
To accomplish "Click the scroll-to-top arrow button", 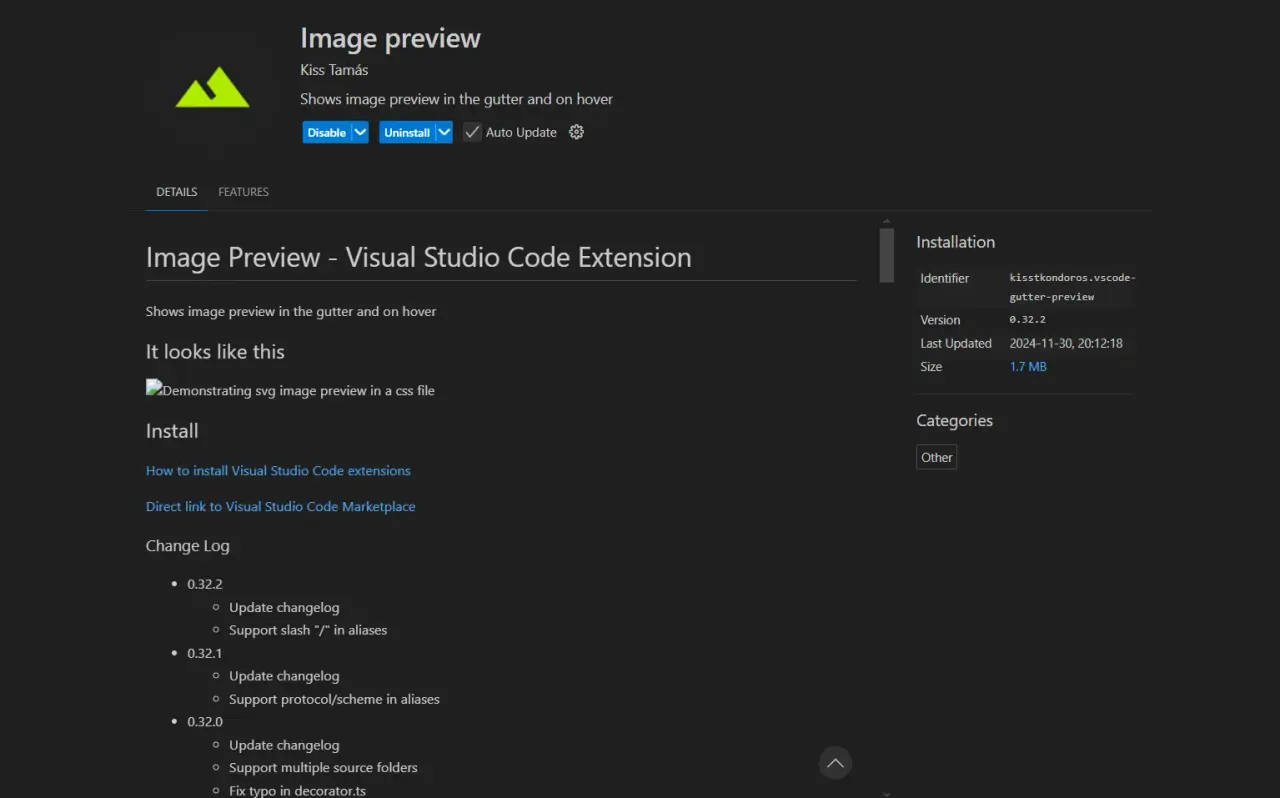I will point(835,763).
